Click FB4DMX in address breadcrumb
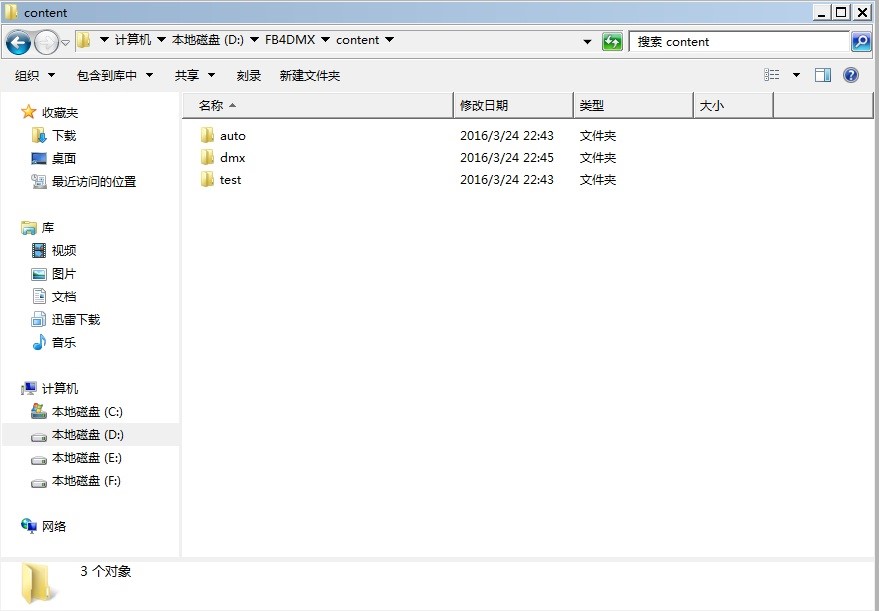Screen dimensions: 879x611 pyautogui.click(x=290, y=41)
